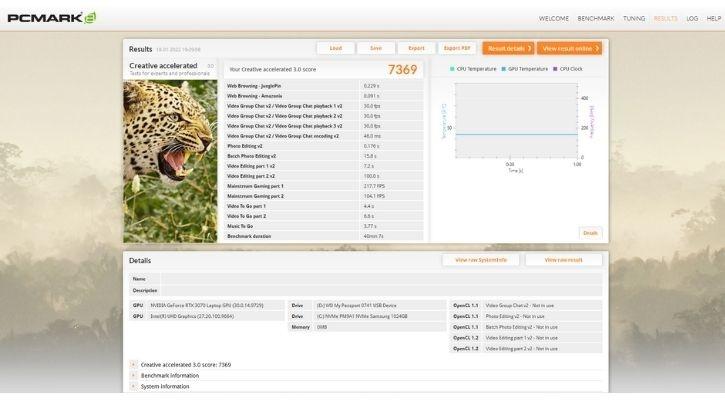The height and width of the screenshot is (400, 725).
Task: Expand the System information section
Action: pos(133,386)
